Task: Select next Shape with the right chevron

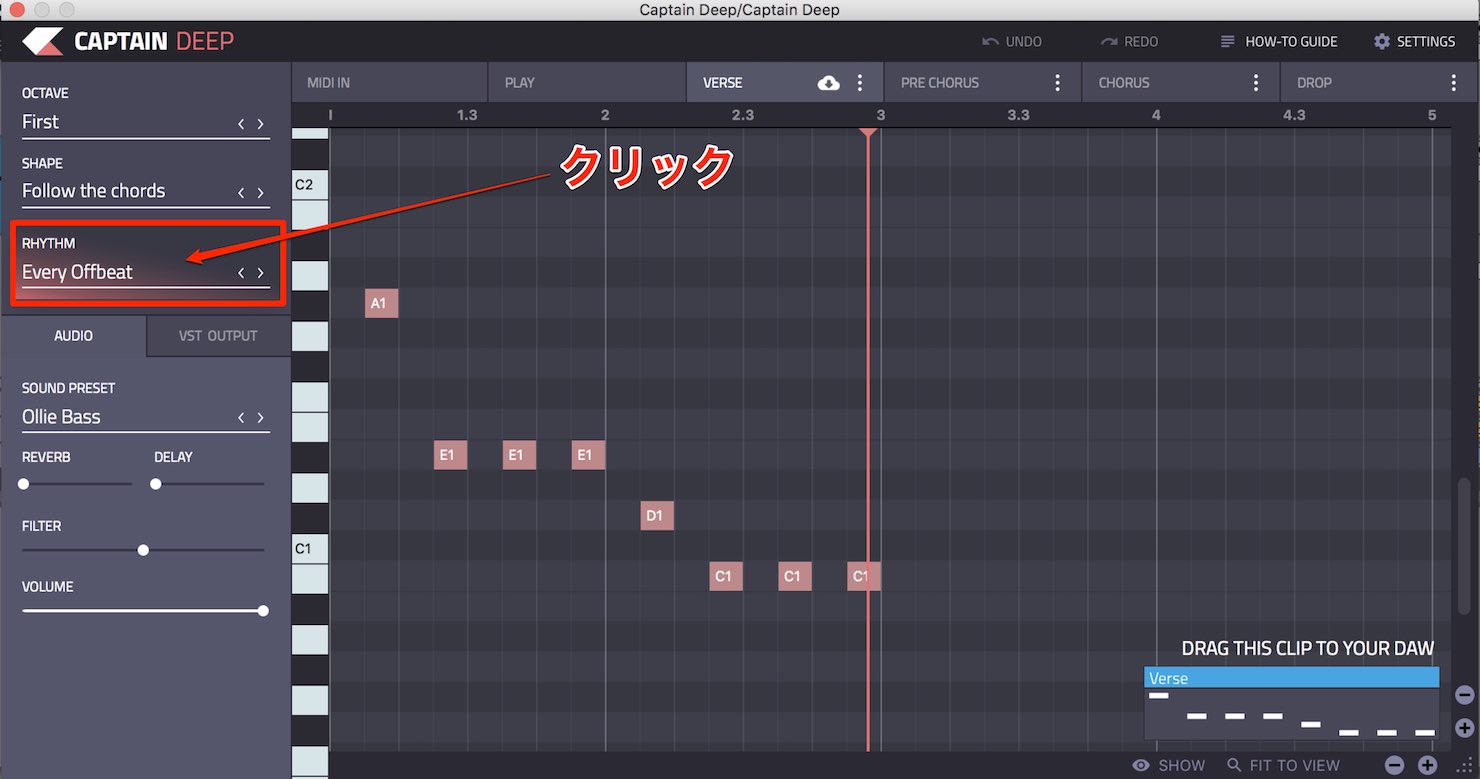Action: [x=261, y=193]
